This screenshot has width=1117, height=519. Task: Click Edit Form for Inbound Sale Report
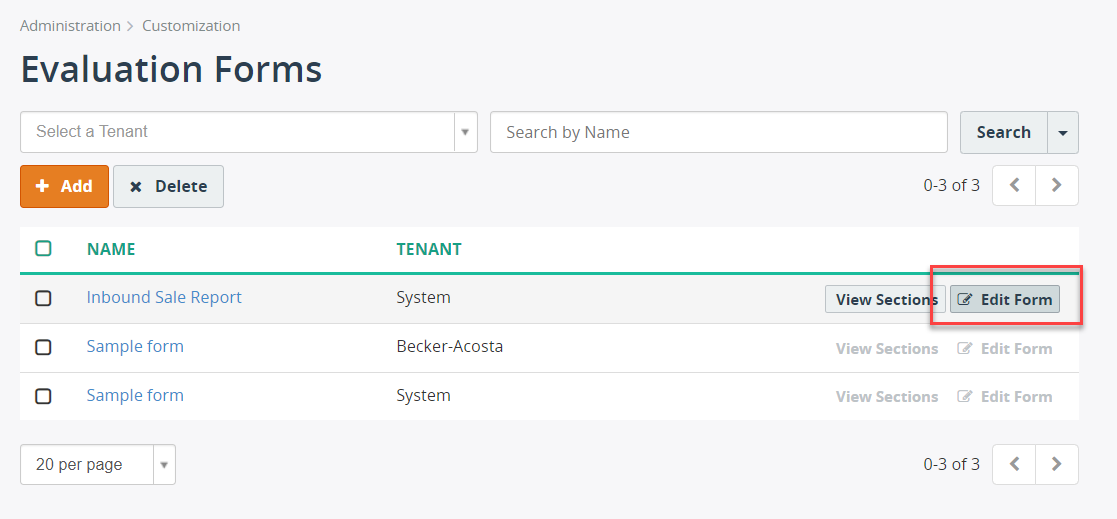coord(1005,299)
